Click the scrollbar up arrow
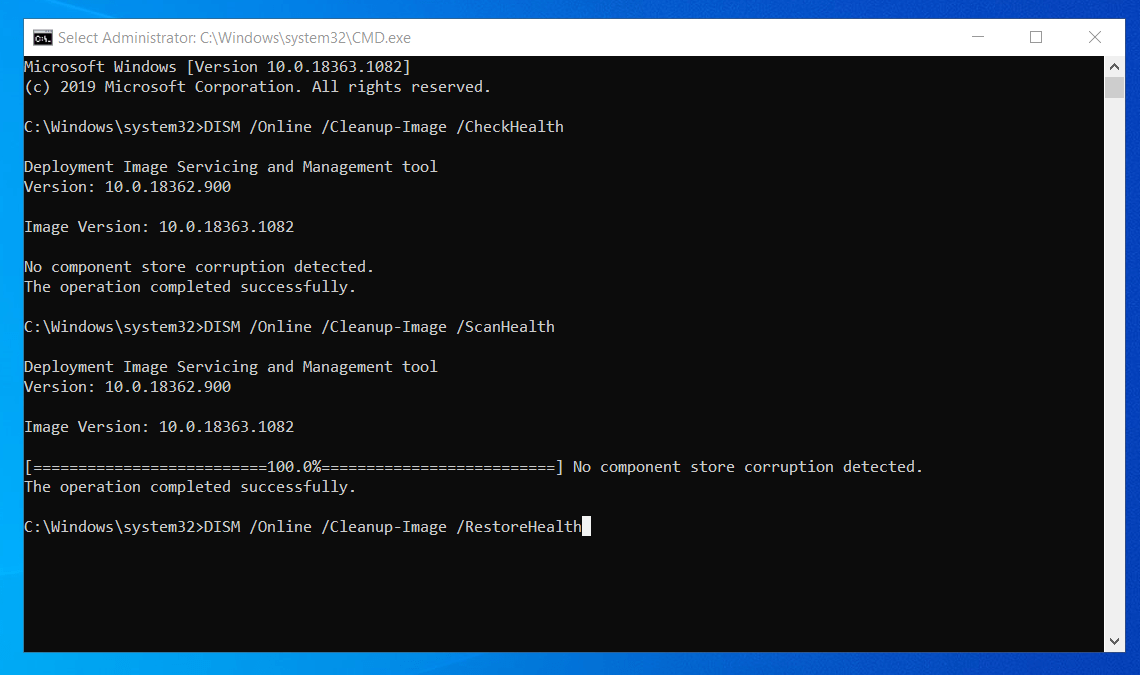This screenshot has height=675, width=1140. pos(1114,66)
